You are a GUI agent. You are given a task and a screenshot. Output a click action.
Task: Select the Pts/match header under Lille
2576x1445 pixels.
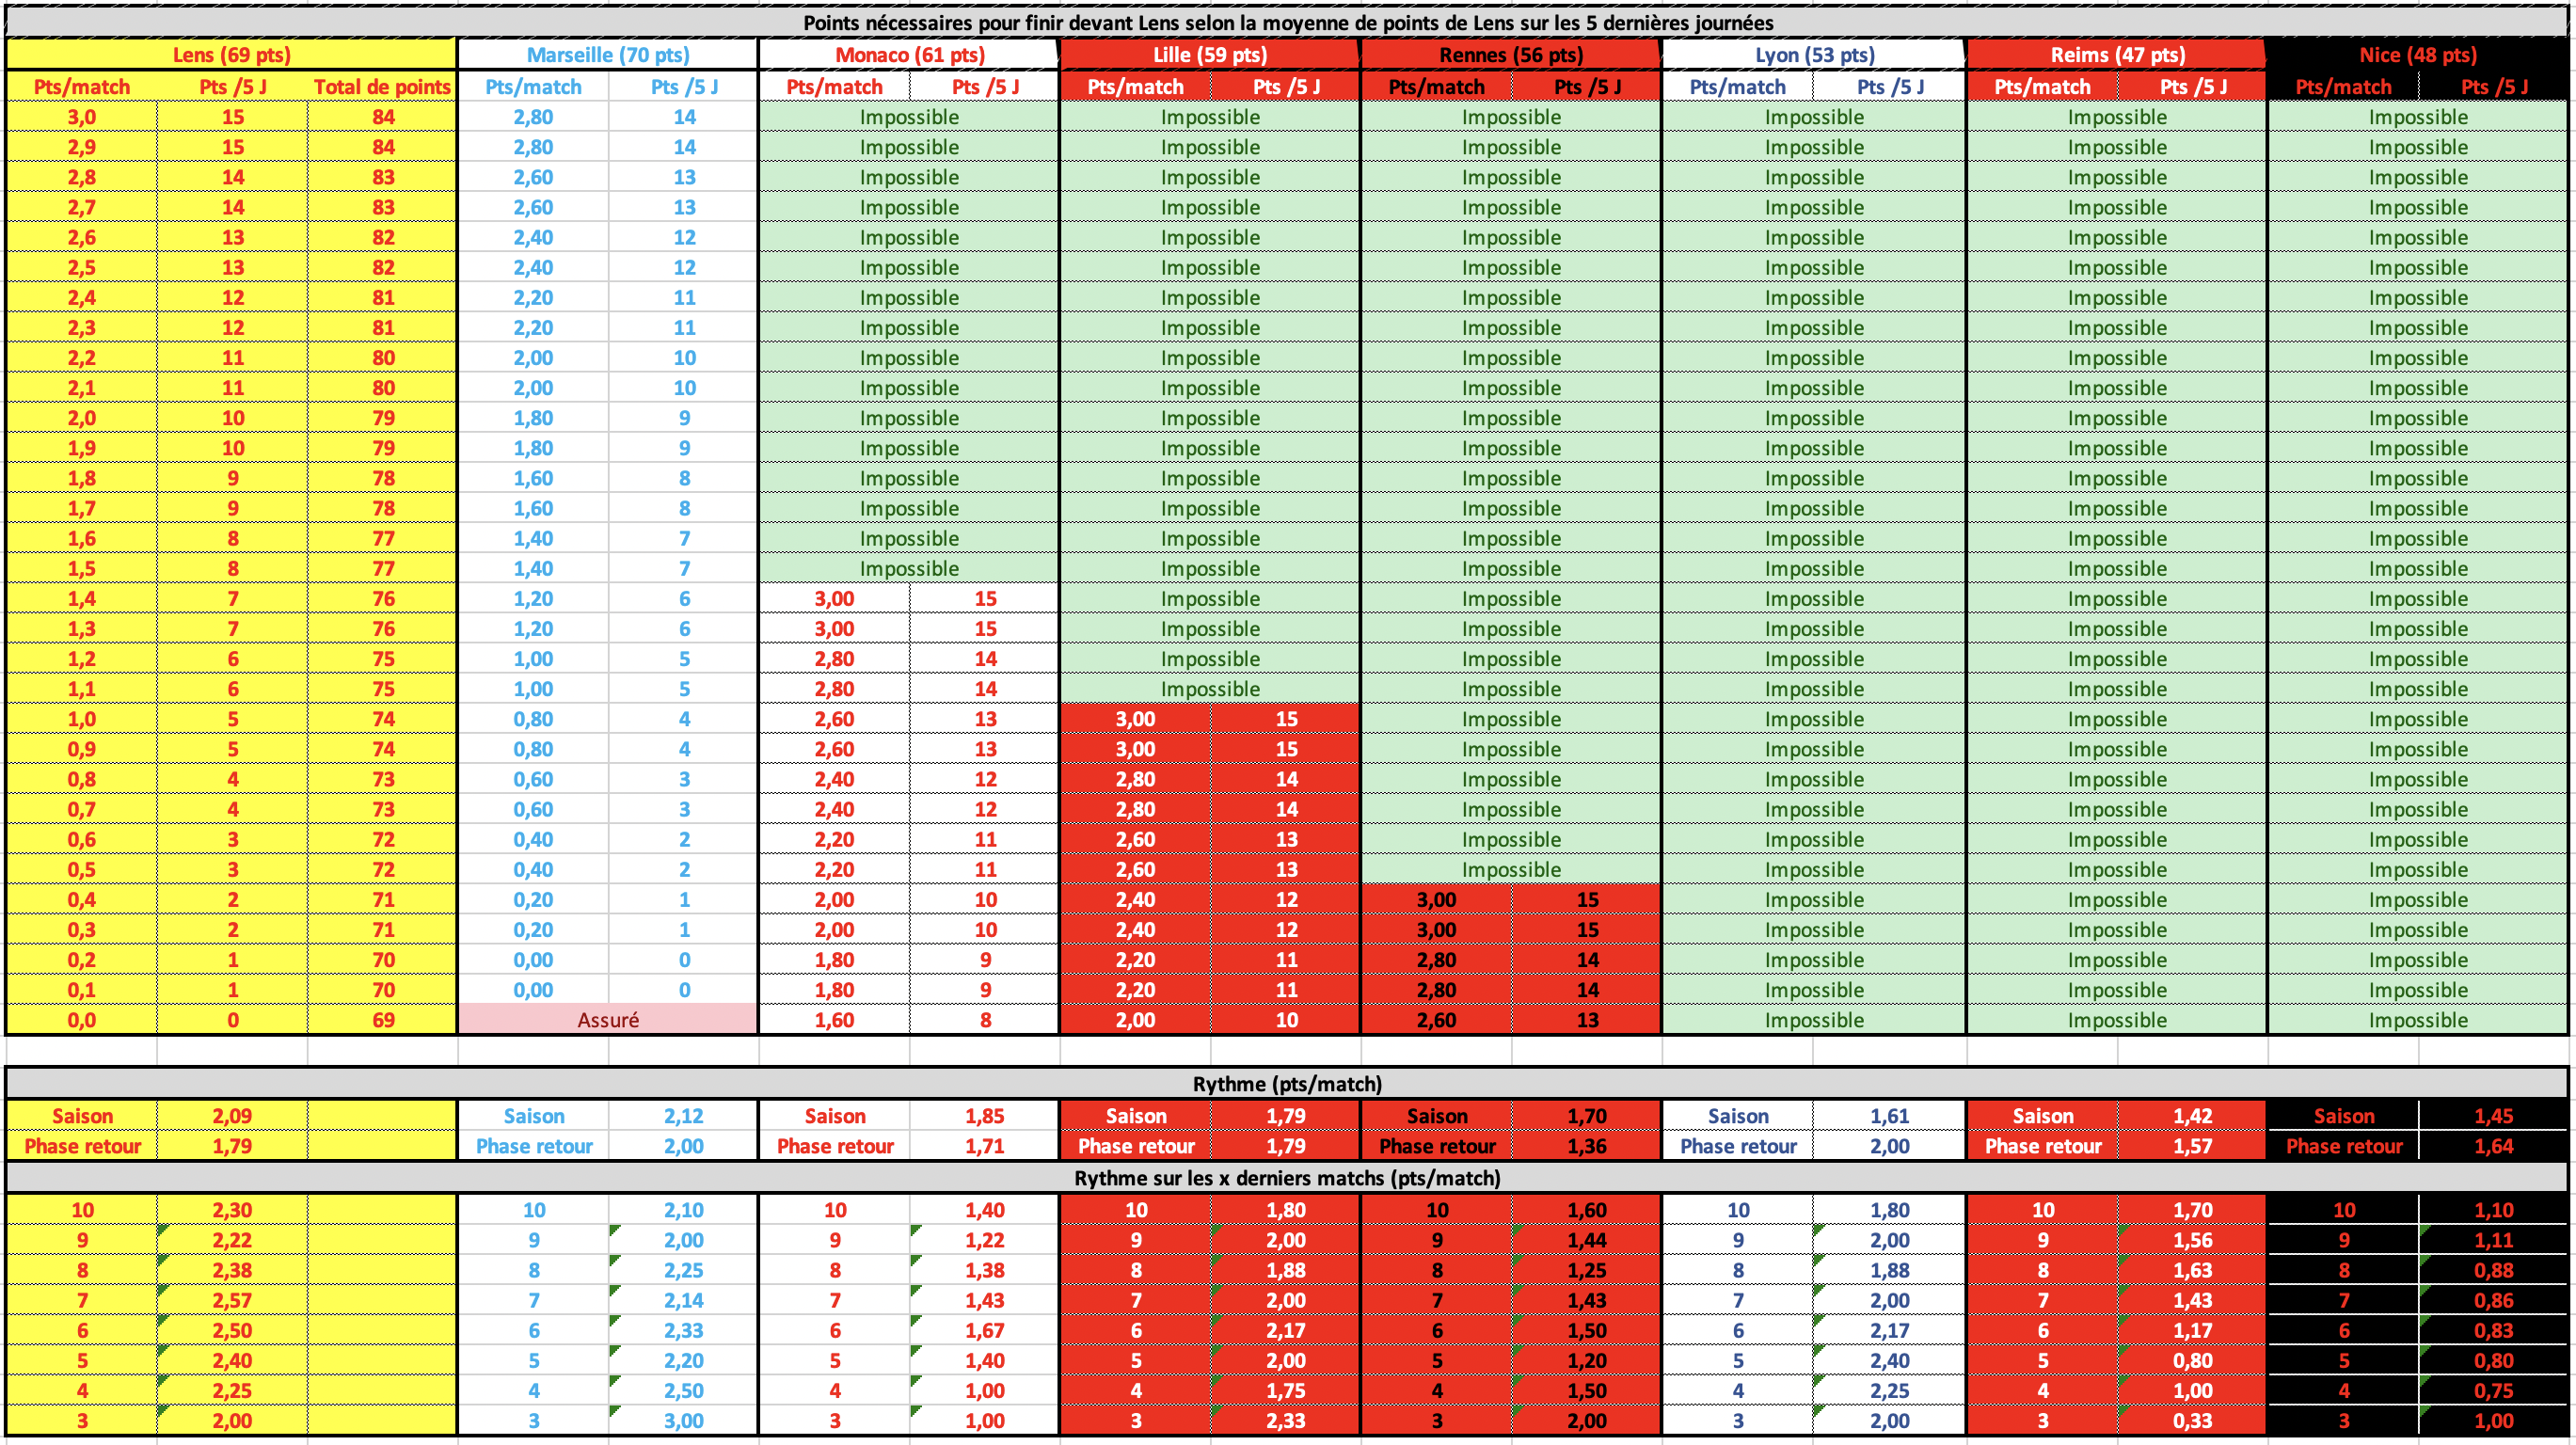1136,87
